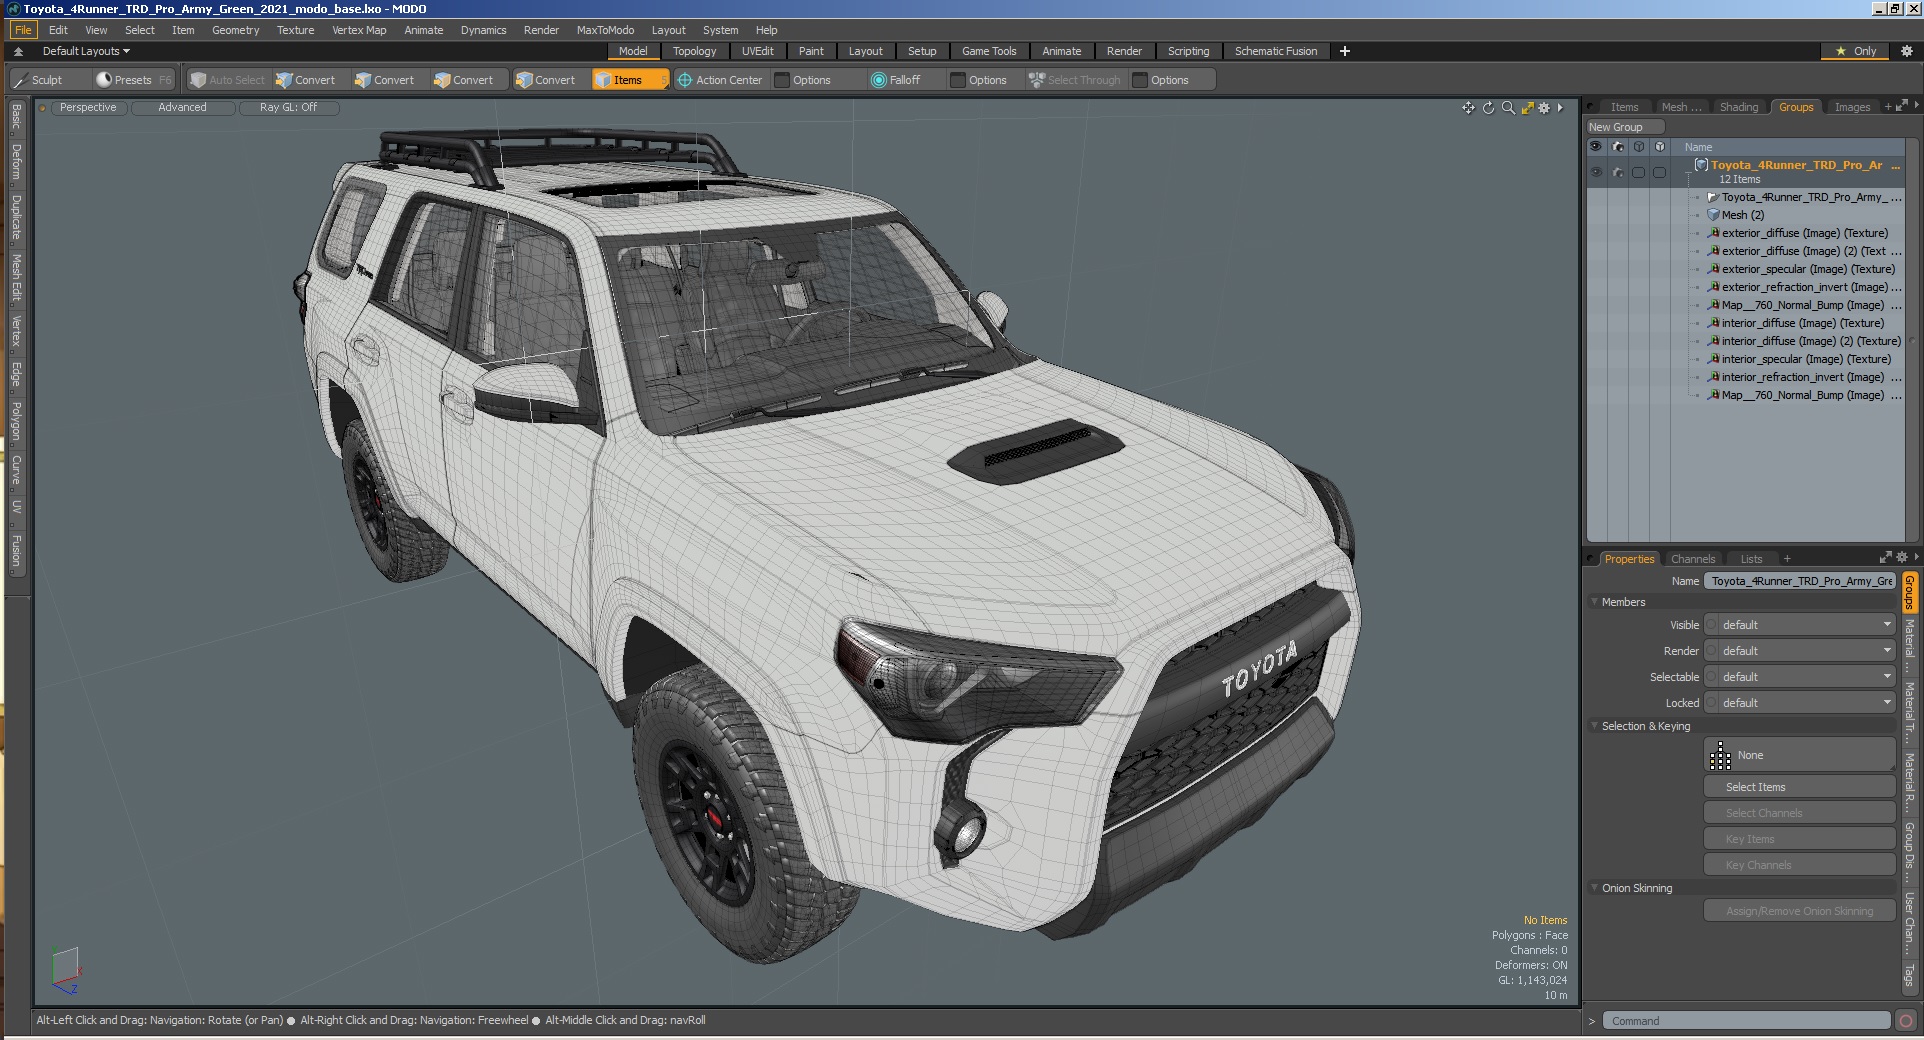This screenshot has height=1040, width=1924.
Task: Click the yellow maximize viewport icon
Action: click(1527, 108)
